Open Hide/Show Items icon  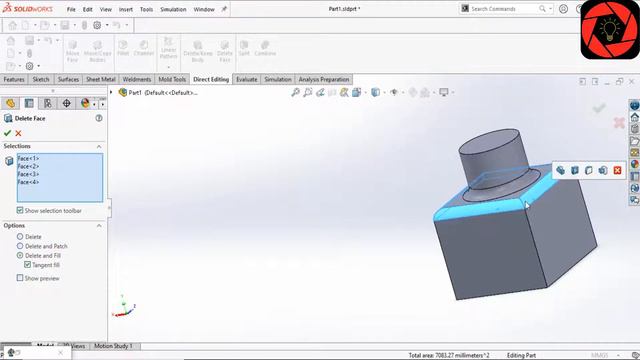(x=394, y=93)
